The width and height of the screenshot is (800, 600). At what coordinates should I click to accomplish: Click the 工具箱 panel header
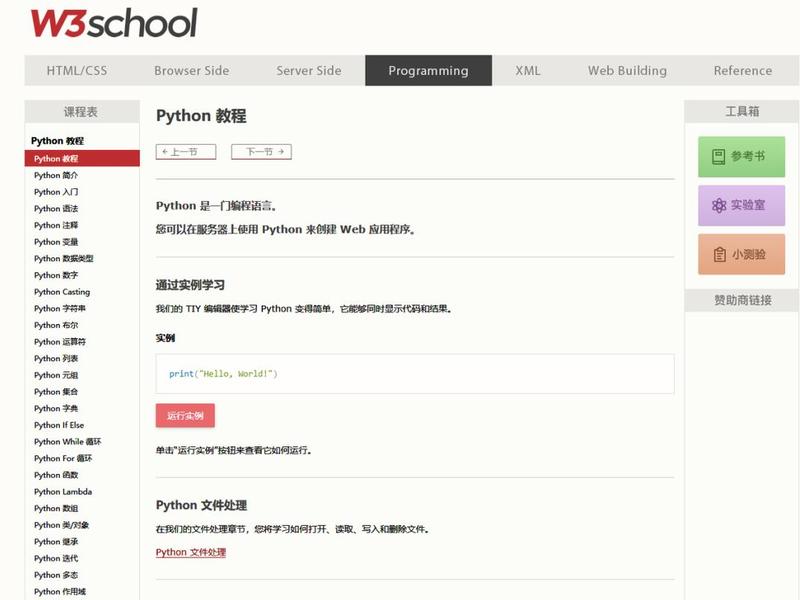[x=742, y=111]
